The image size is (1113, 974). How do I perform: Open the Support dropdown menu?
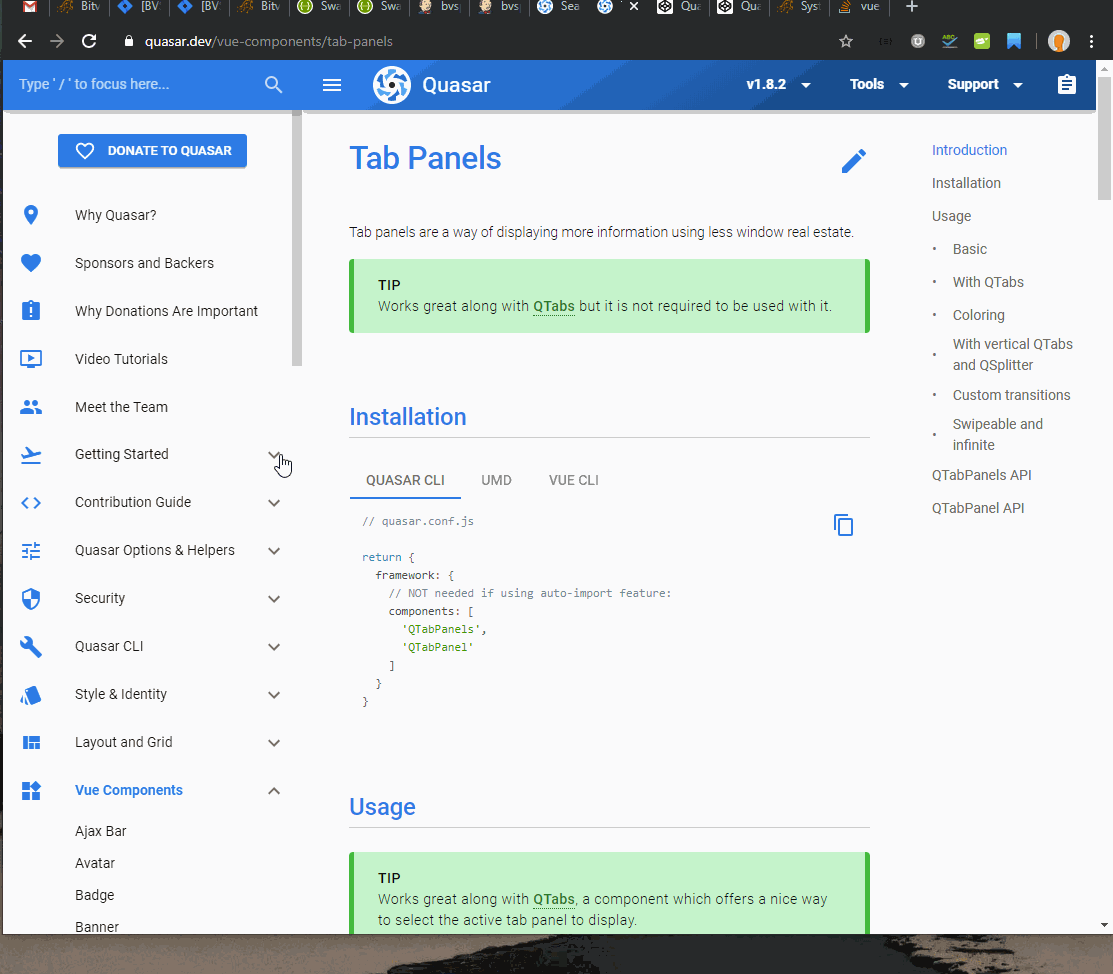pyautogui.click(x=985, y=84)
